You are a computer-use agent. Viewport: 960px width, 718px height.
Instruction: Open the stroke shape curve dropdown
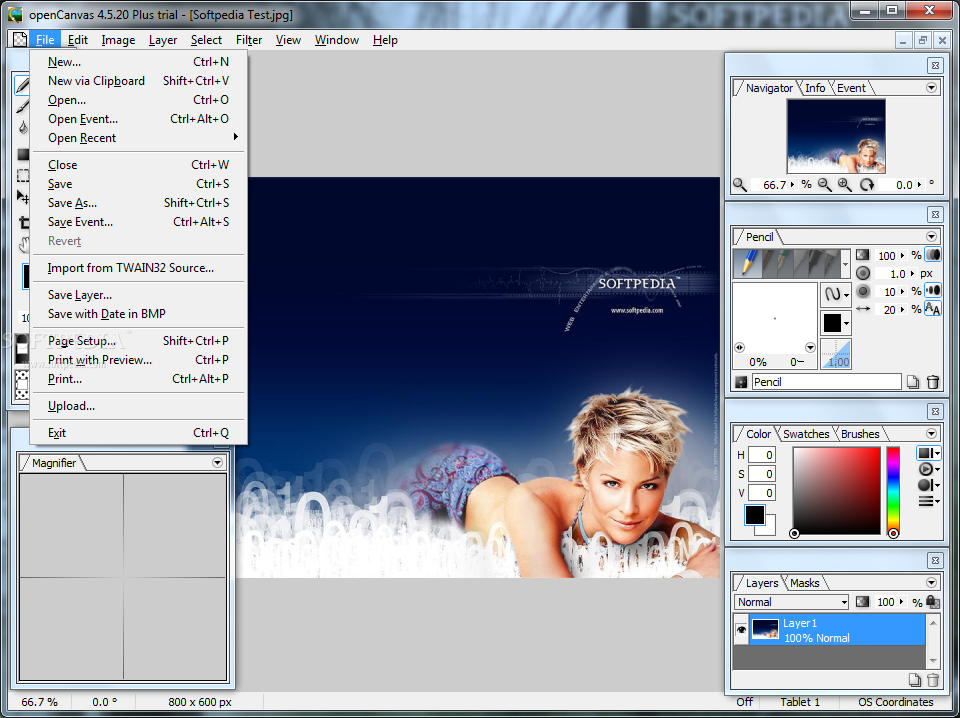point(836,294)
